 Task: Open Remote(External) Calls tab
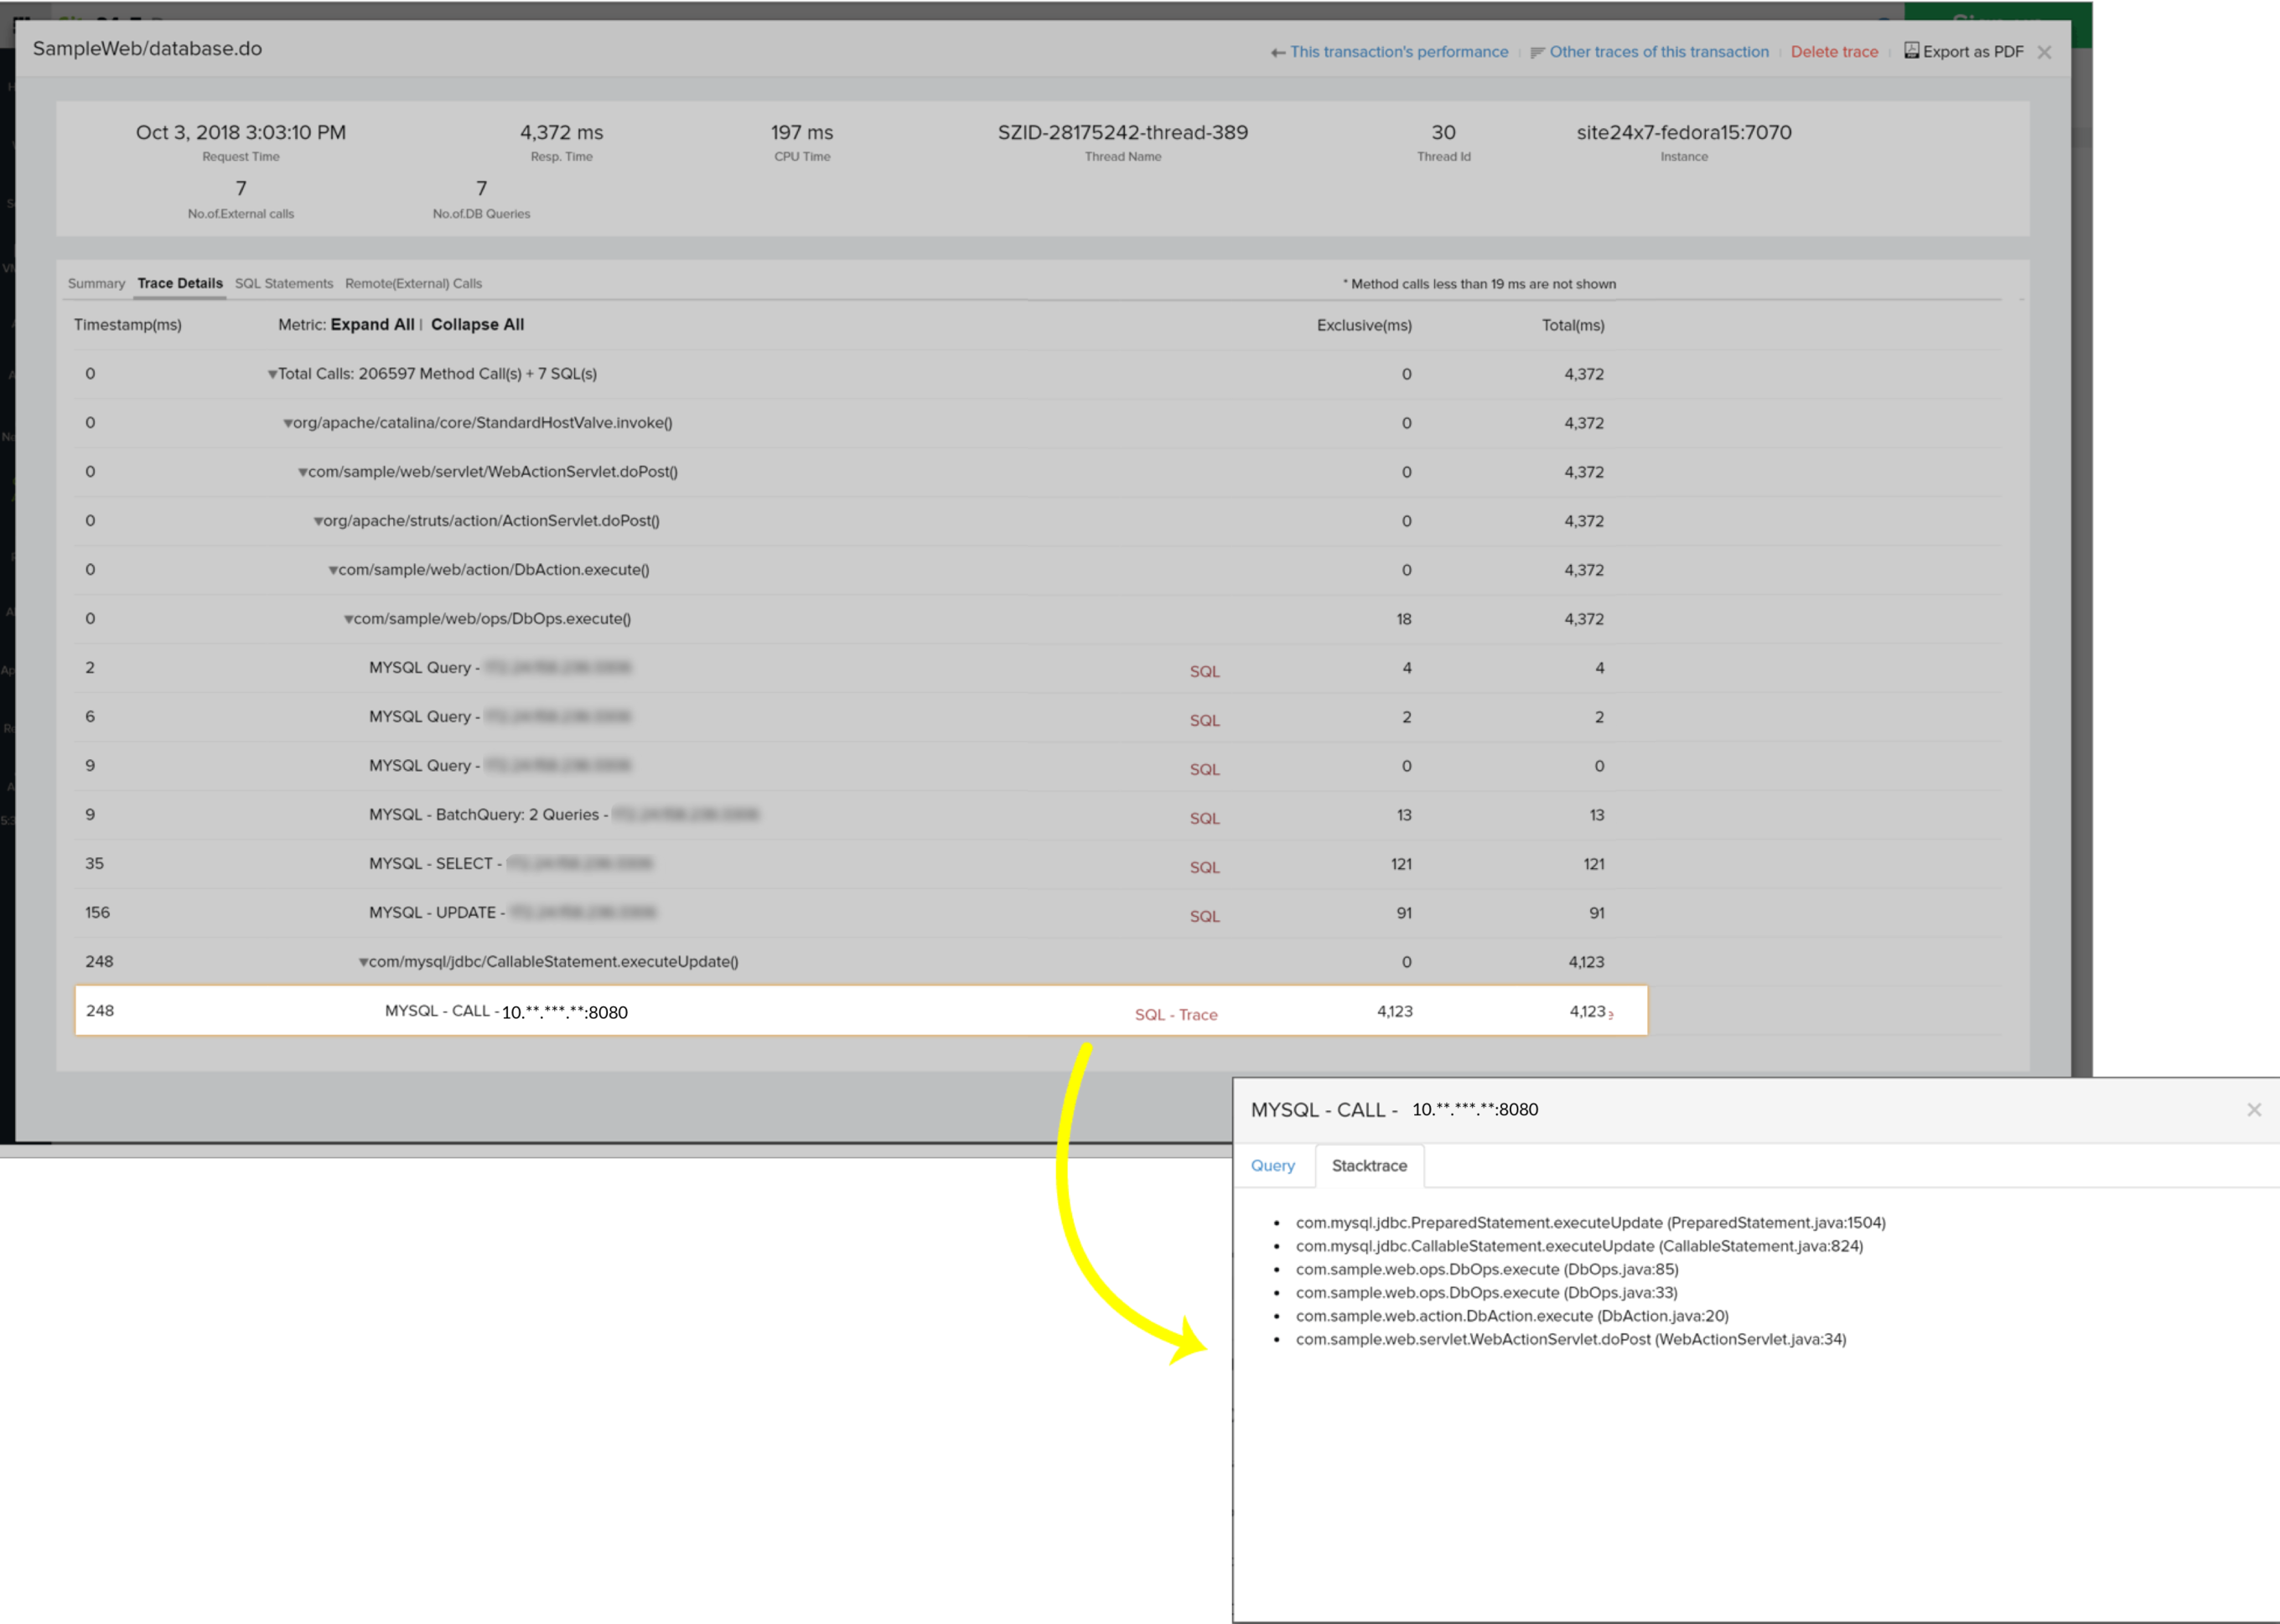click(413, 284)
